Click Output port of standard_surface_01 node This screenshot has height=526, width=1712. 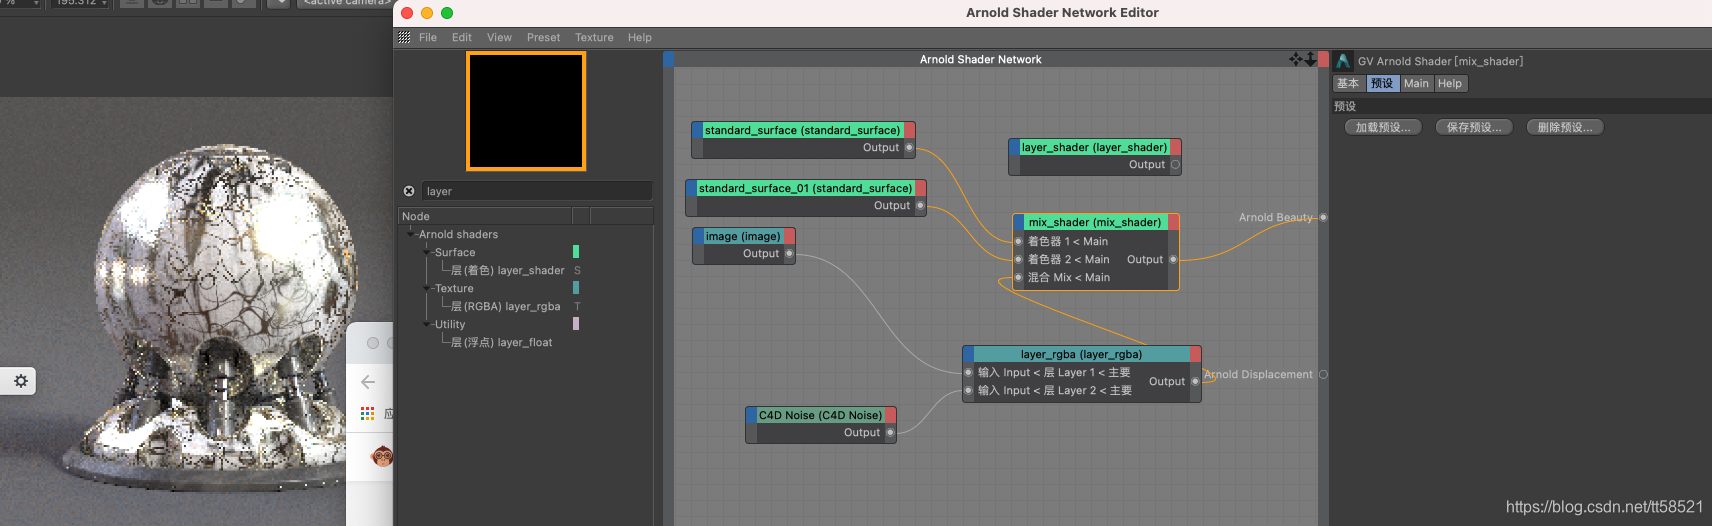point(920,206)
